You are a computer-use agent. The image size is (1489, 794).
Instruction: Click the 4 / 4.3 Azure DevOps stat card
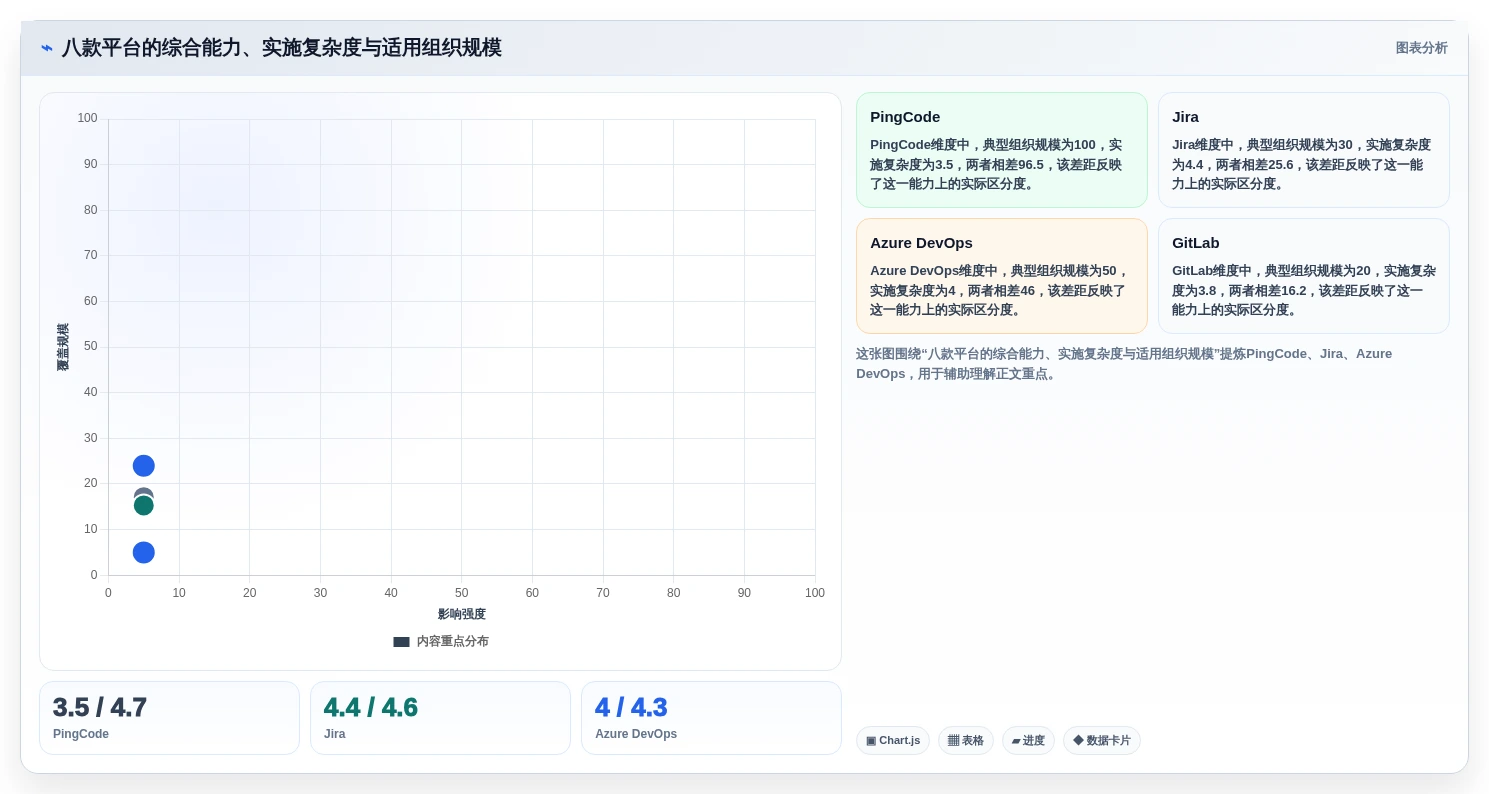711,718
